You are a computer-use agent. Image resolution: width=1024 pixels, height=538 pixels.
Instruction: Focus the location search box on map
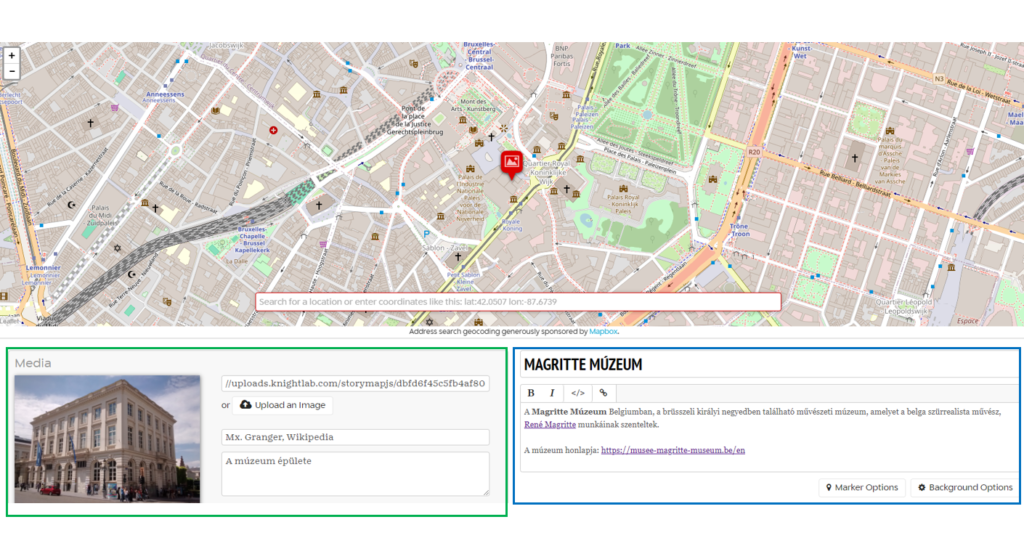[x=517, y=302]
